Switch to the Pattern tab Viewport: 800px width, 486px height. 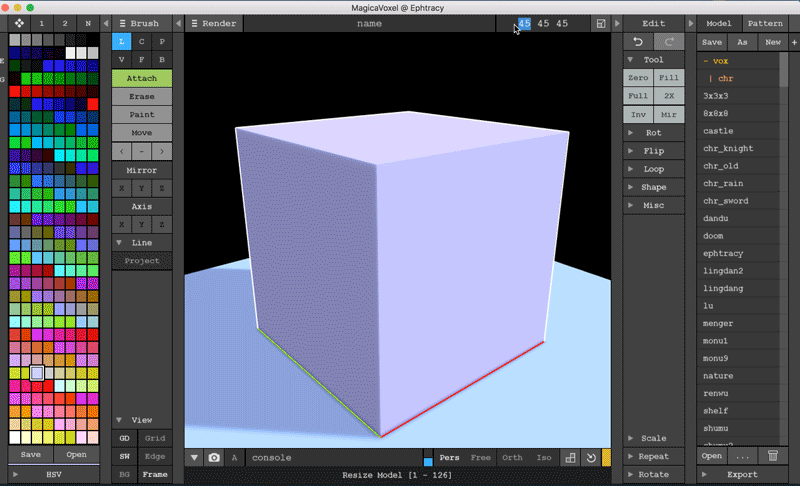765,23
